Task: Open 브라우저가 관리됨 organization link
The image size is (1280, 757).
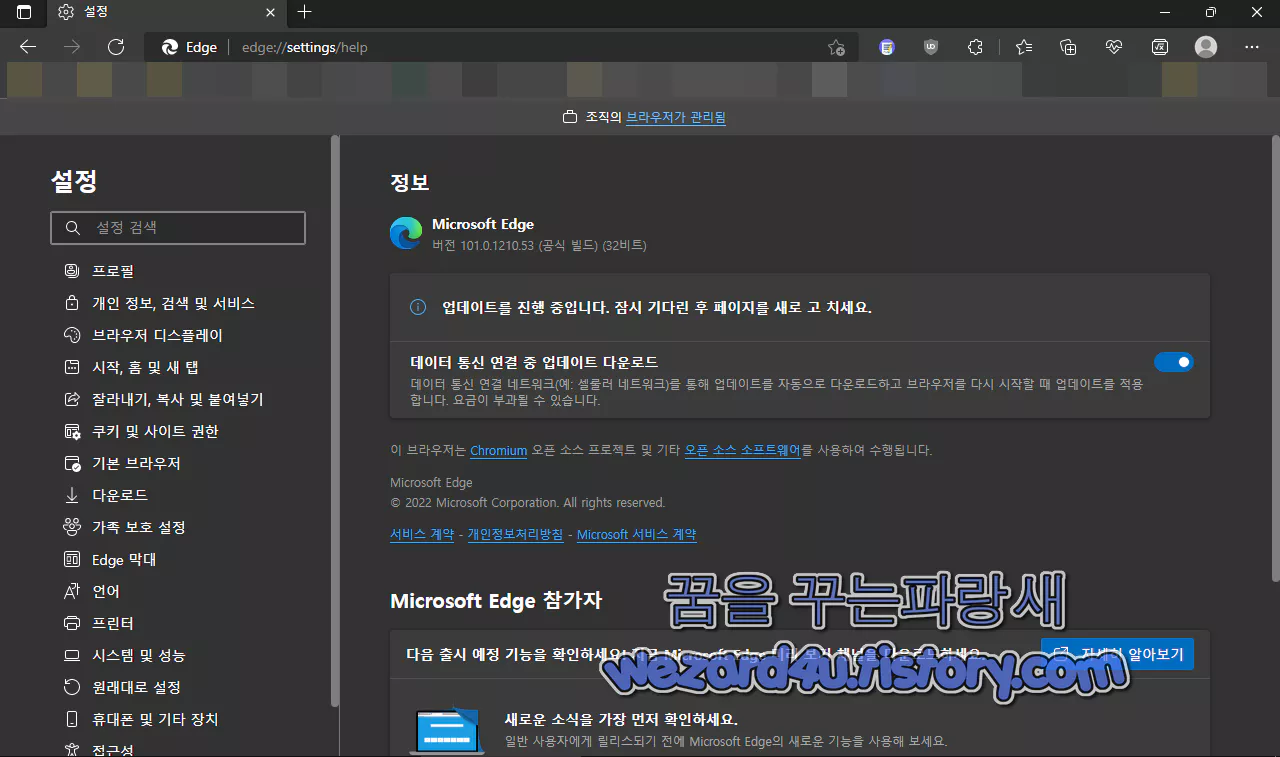Action: [675, 117]
